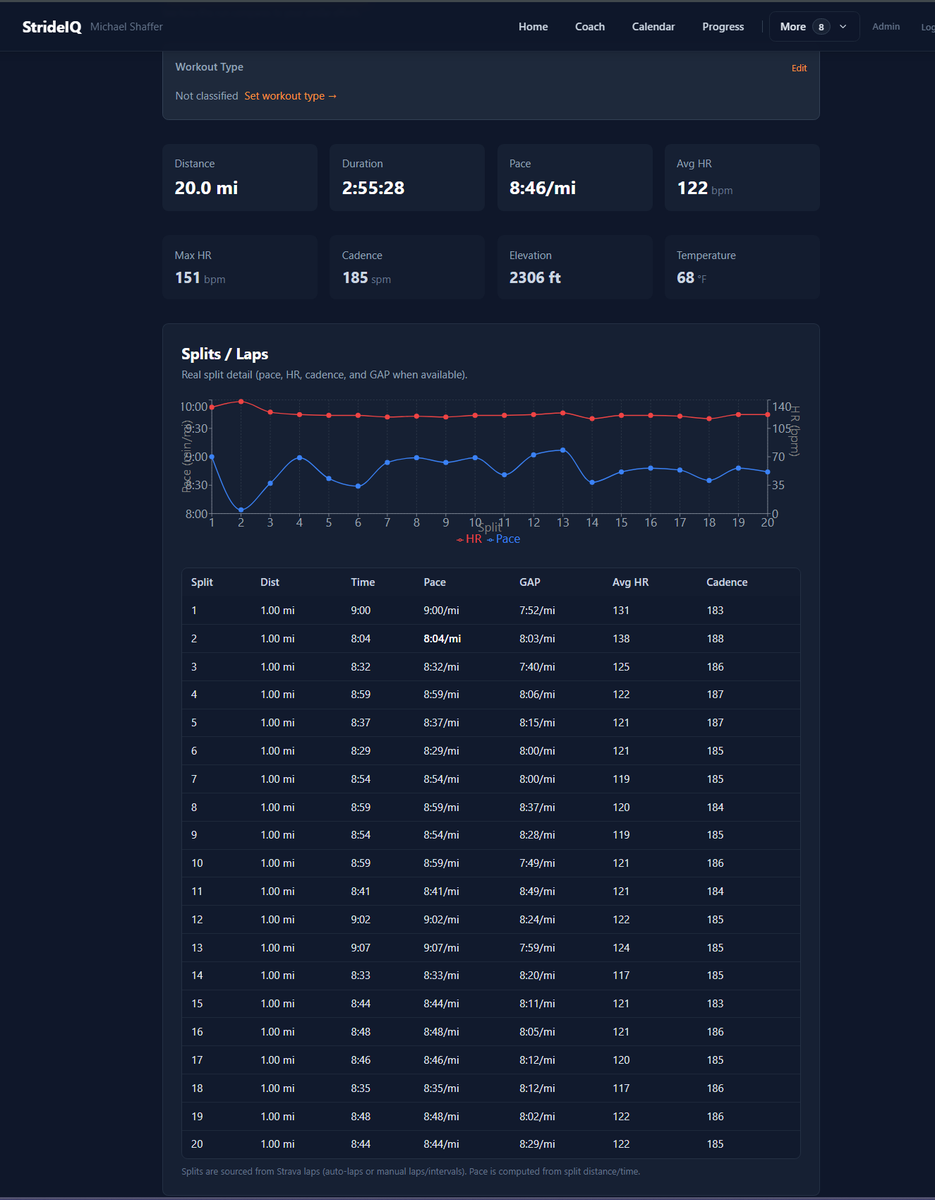935x1200 pixels.
Task: Click the notification badge showing 8 on More
Action: [822, 26]
